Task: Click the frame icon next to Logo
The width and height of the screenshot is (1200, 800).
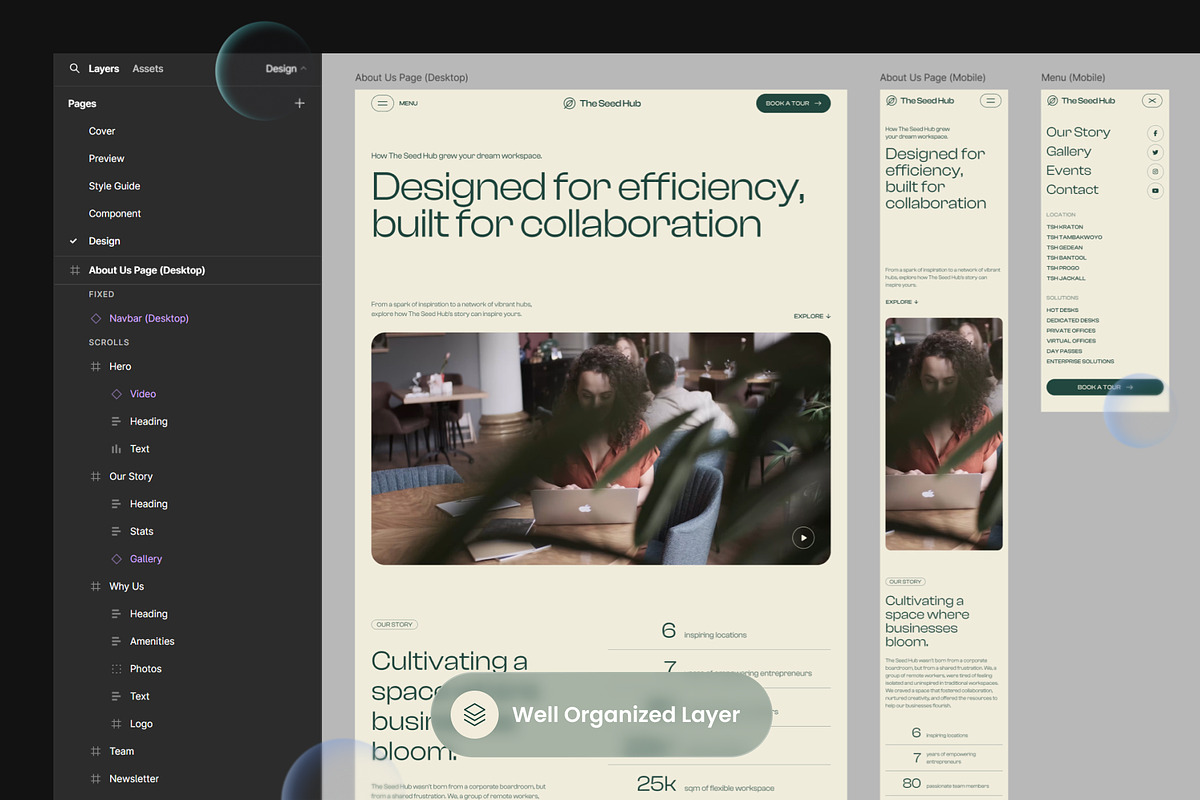Action: (116, 724)
